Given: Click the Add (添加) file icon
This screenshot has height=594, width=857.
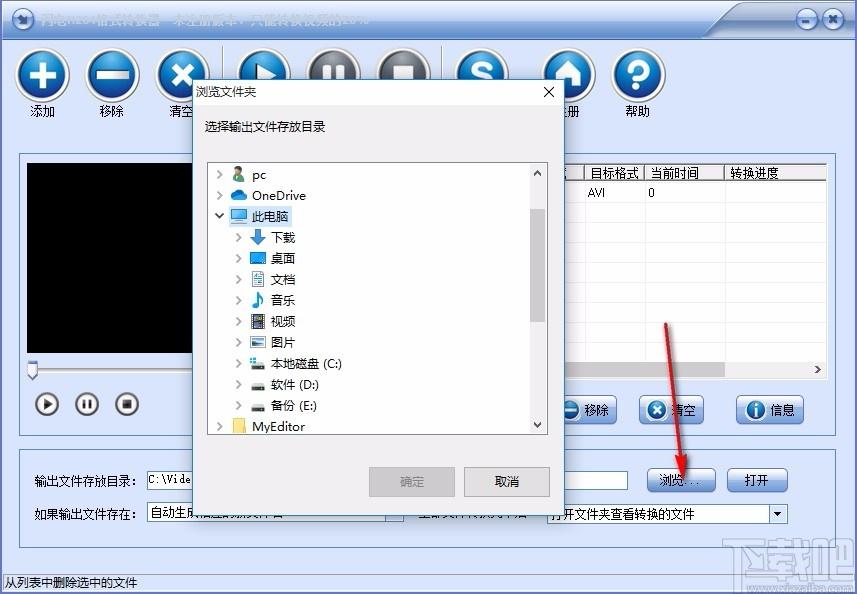Looking at the screenshot, I should coord(43,75).
